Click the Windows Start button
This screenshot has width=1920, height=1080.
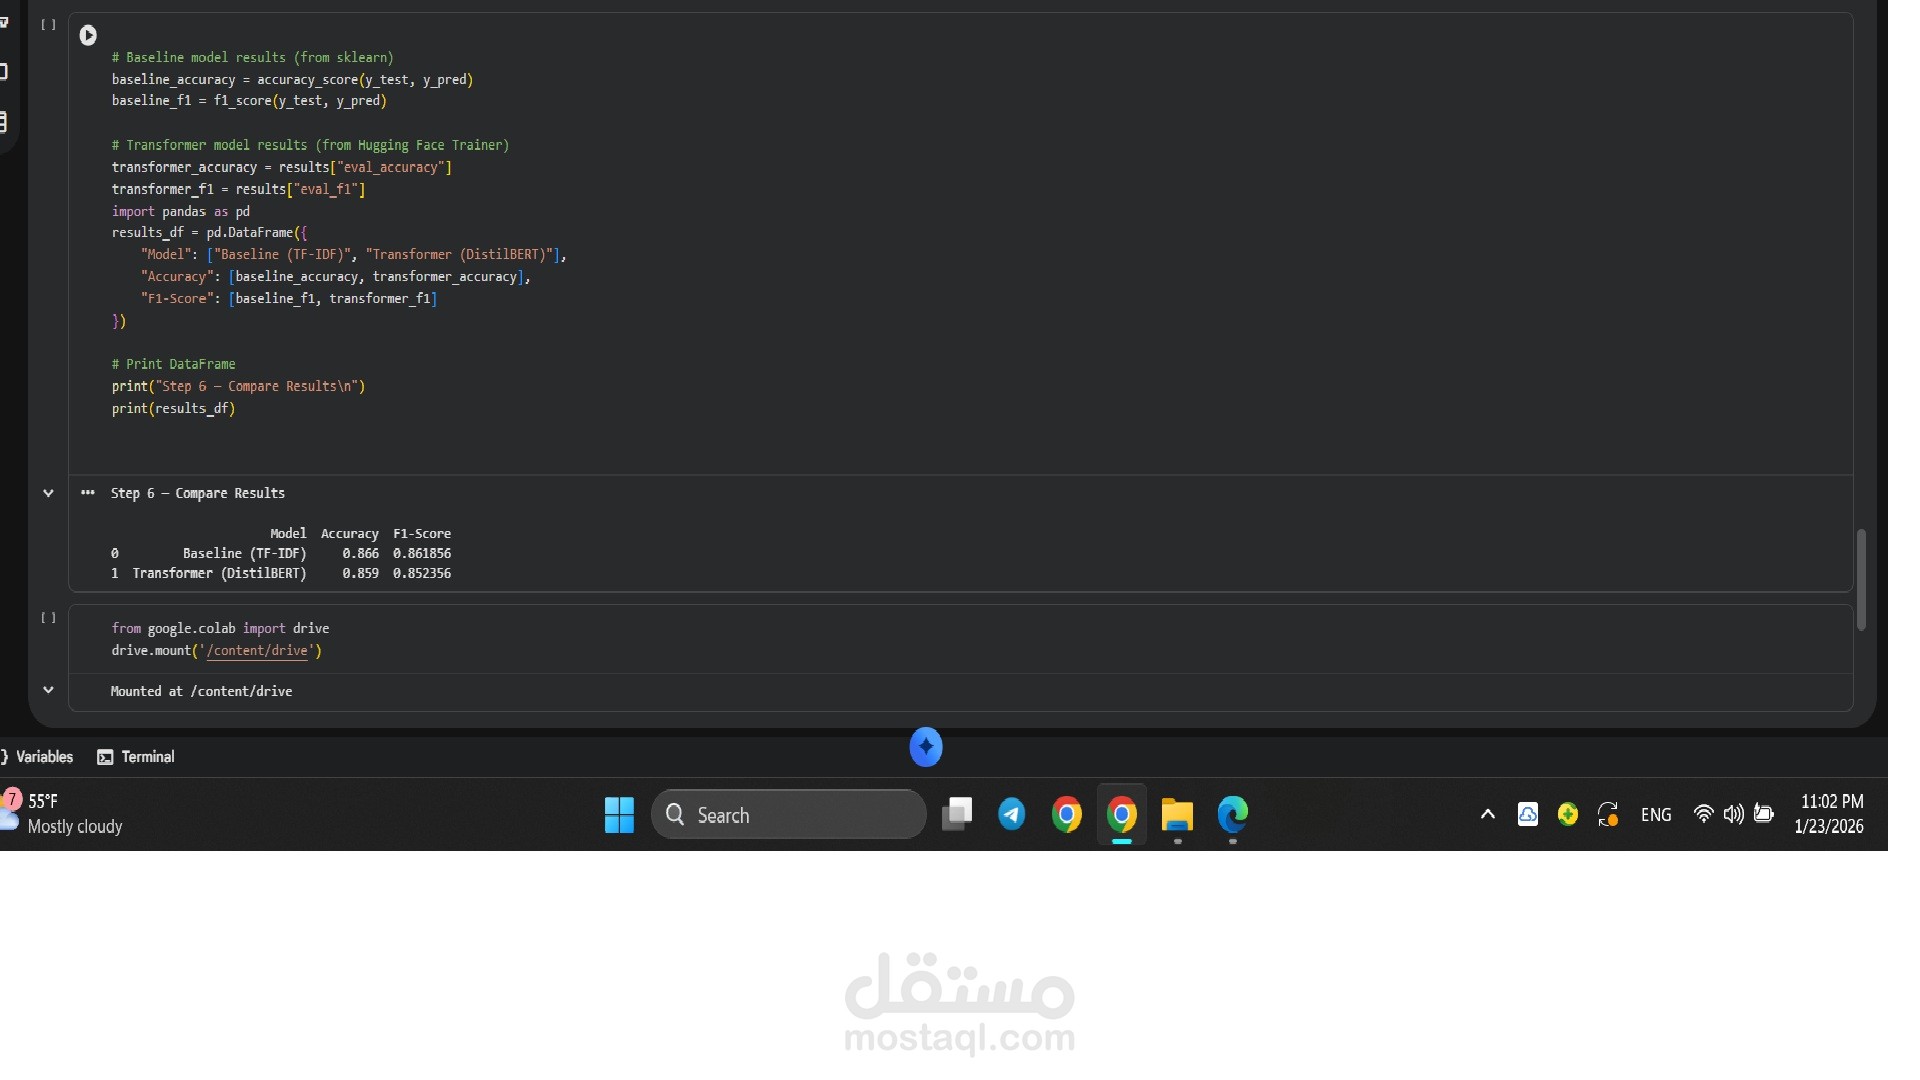pyautogui.click(x=619, y=814)
